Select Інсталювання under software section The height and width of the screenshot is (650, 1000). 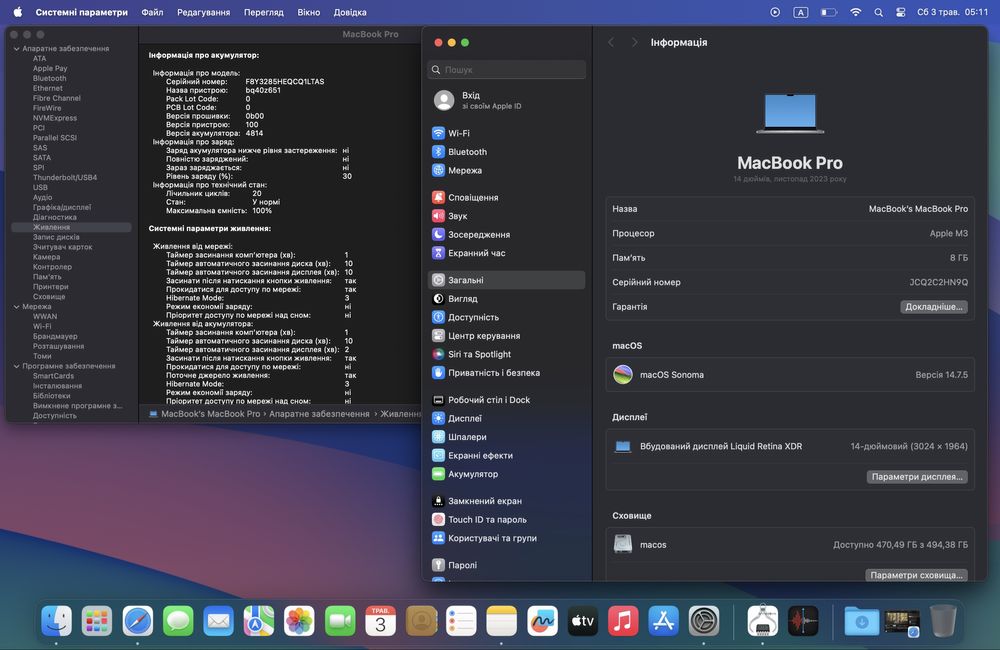[x=57, y=386]
